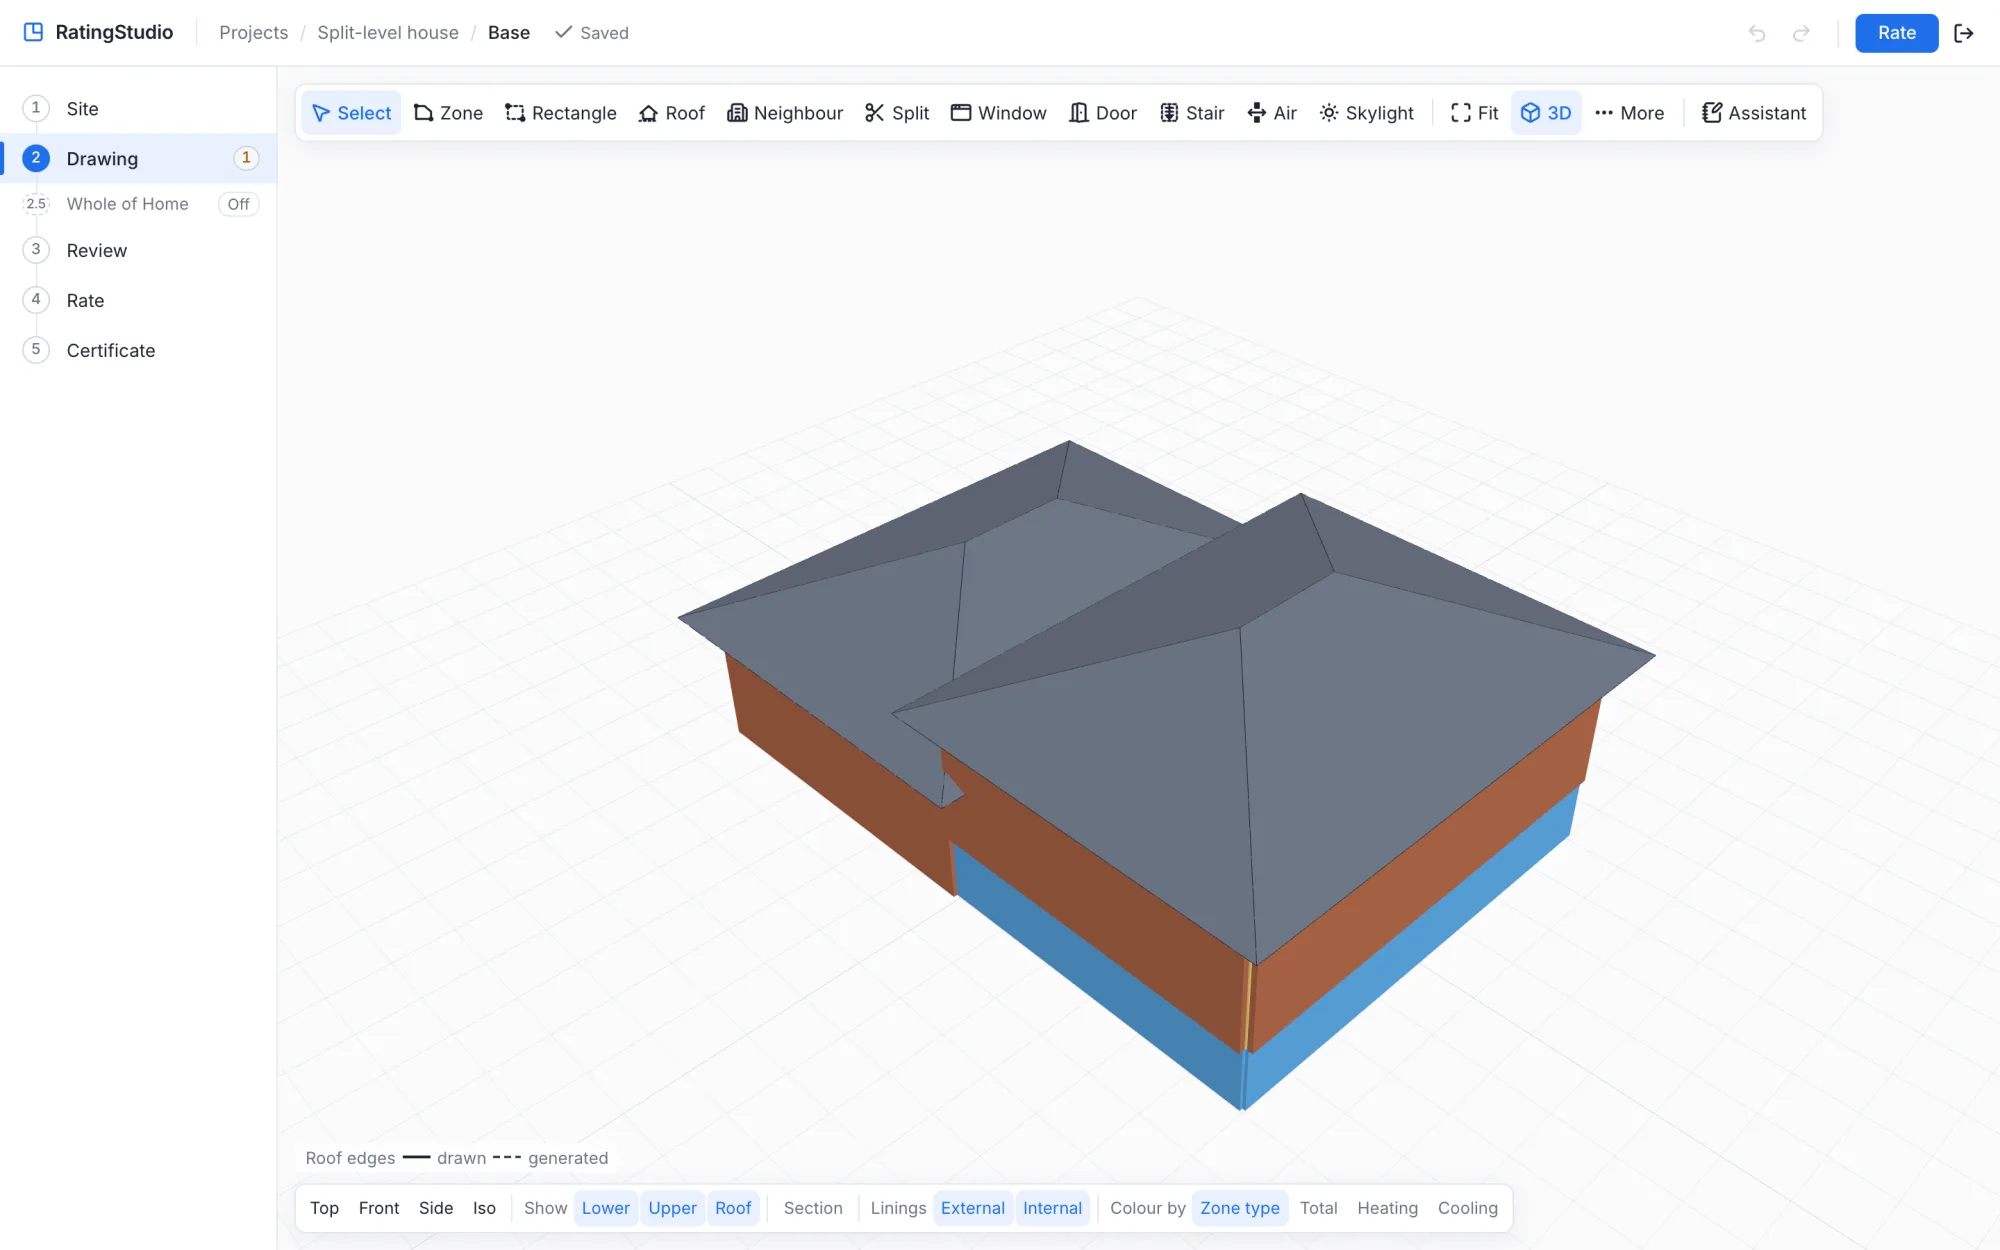Open the Rate step in sidebar

[138, 300]
